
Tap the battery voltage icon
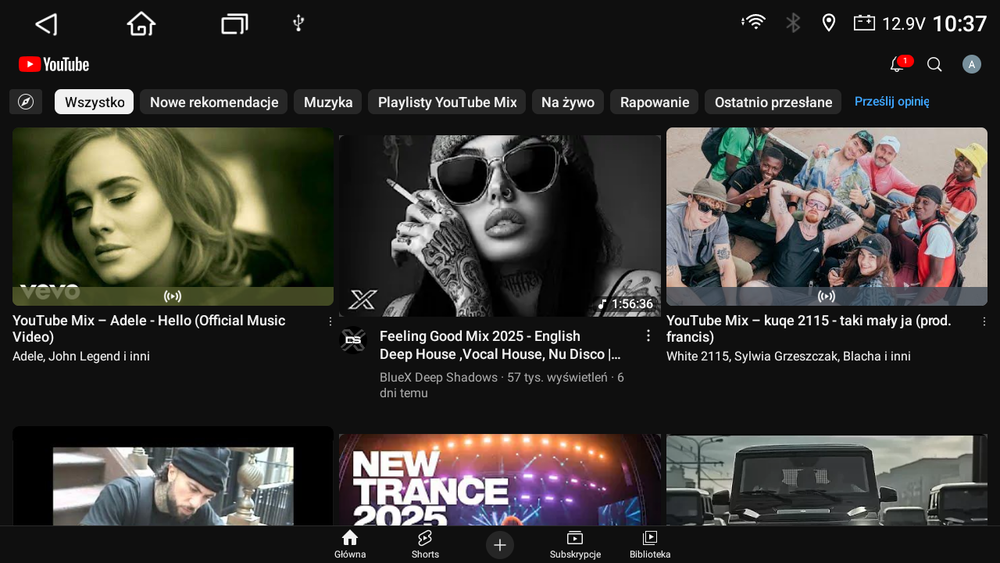864,24
